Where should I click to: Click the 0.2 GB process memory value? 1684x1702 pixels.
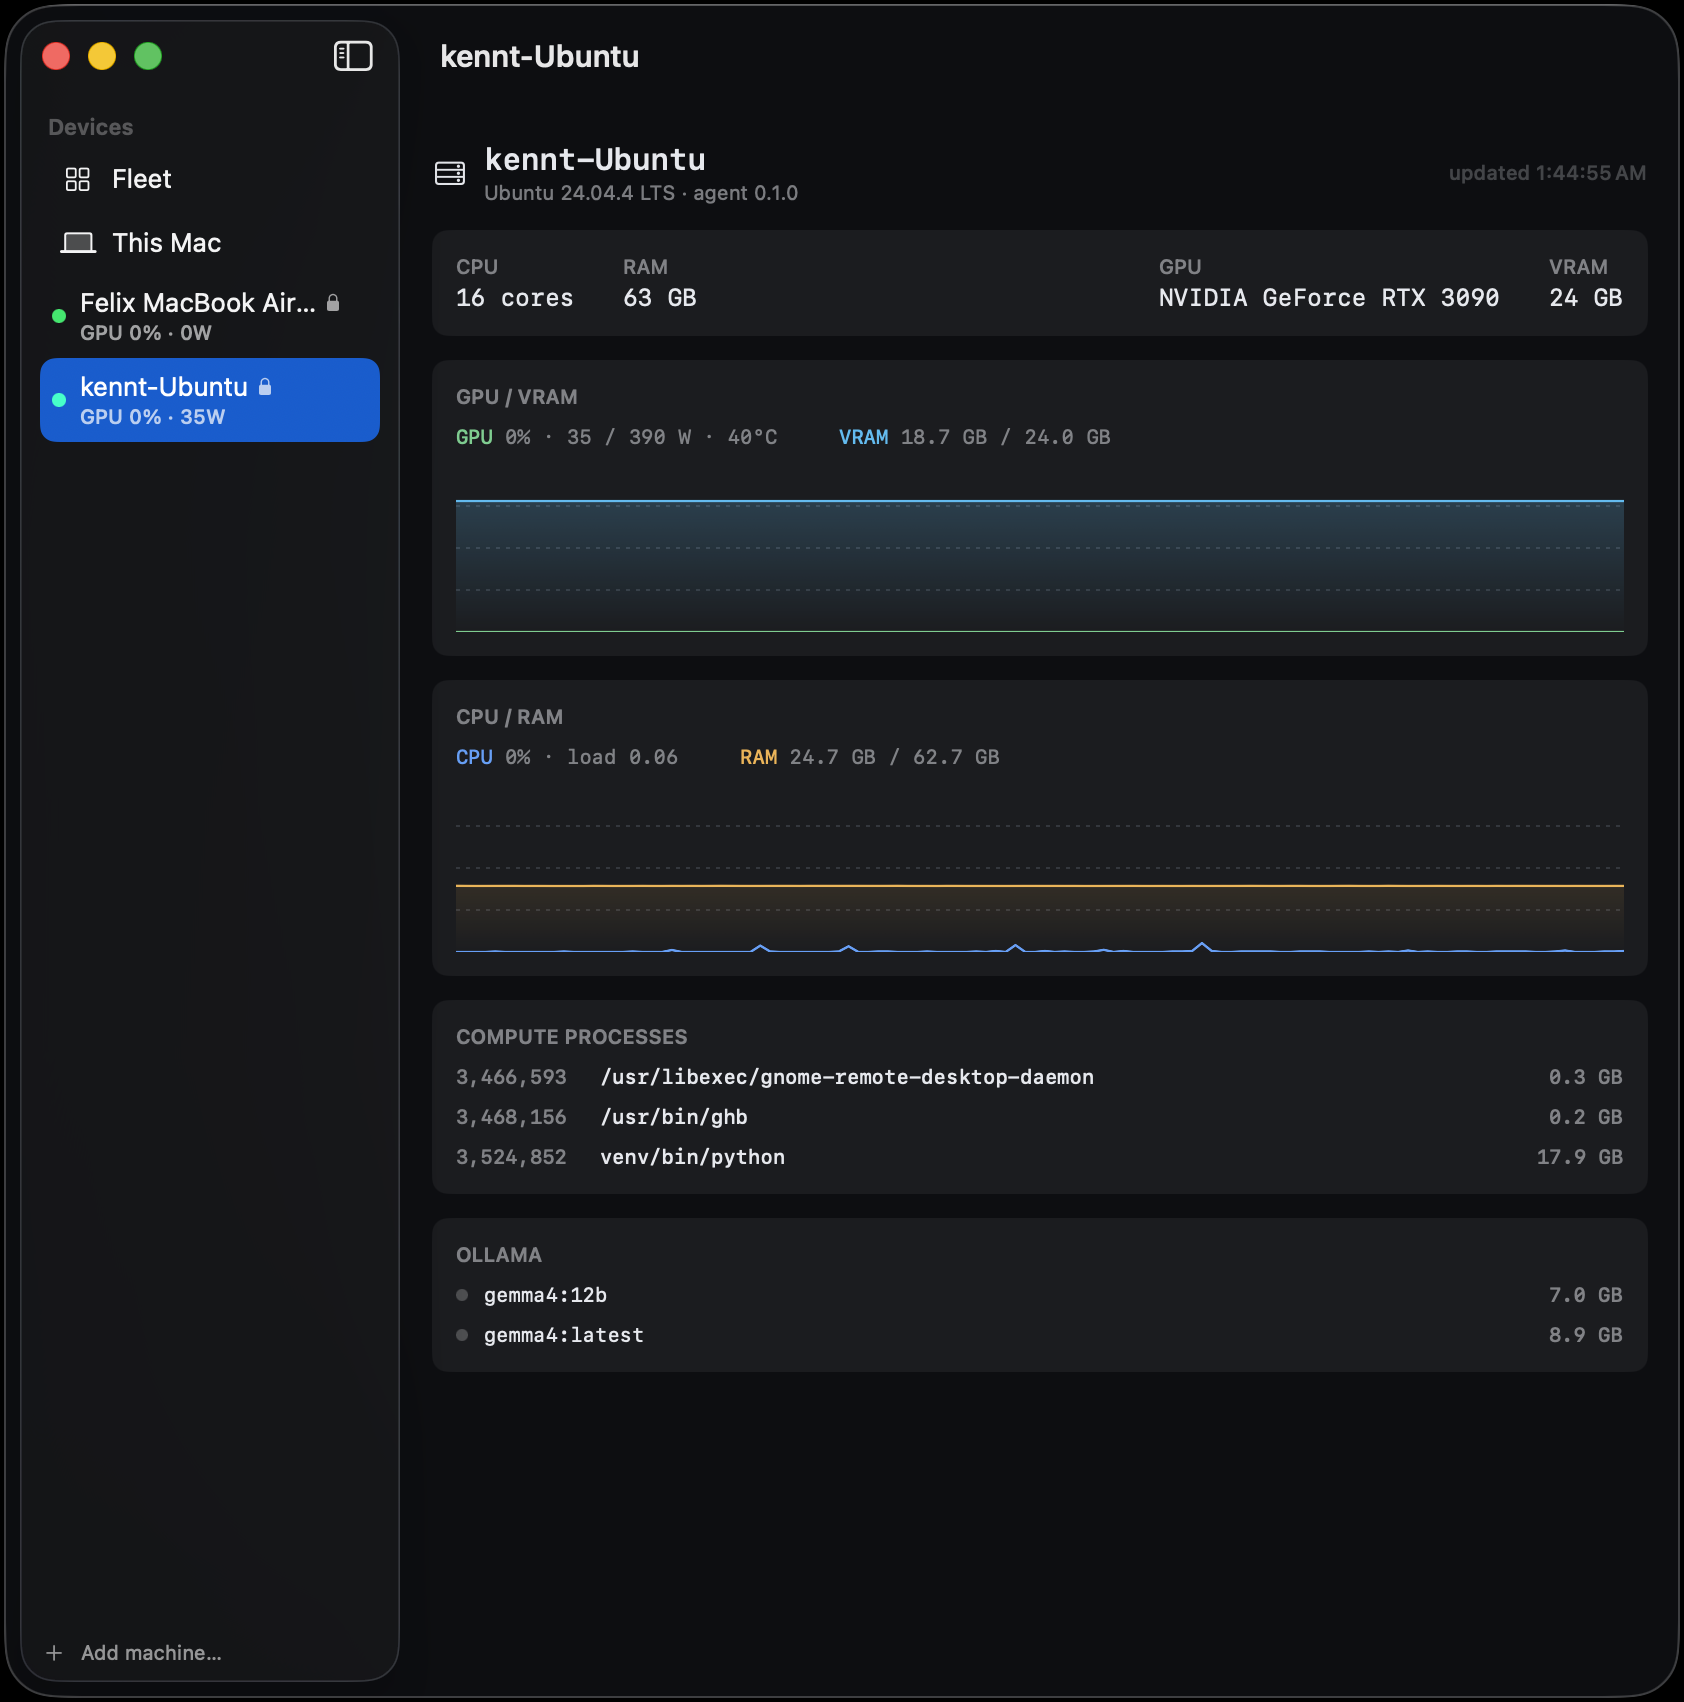1586,1117
